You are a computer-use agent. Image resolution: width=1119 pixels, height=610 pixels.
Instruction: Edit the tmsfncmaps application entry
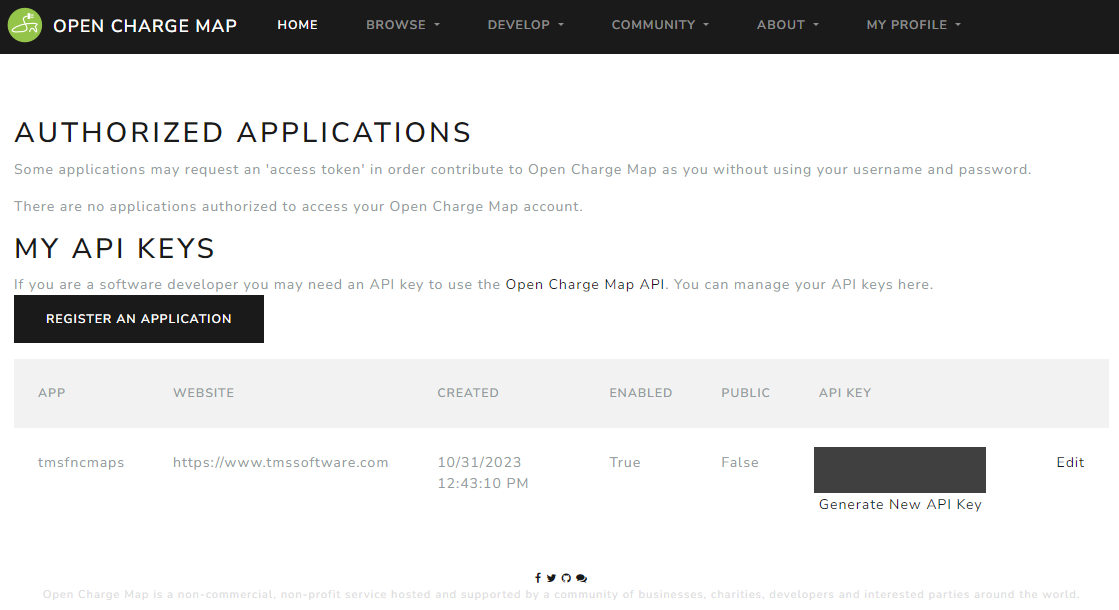click(x=1070, y=462)
